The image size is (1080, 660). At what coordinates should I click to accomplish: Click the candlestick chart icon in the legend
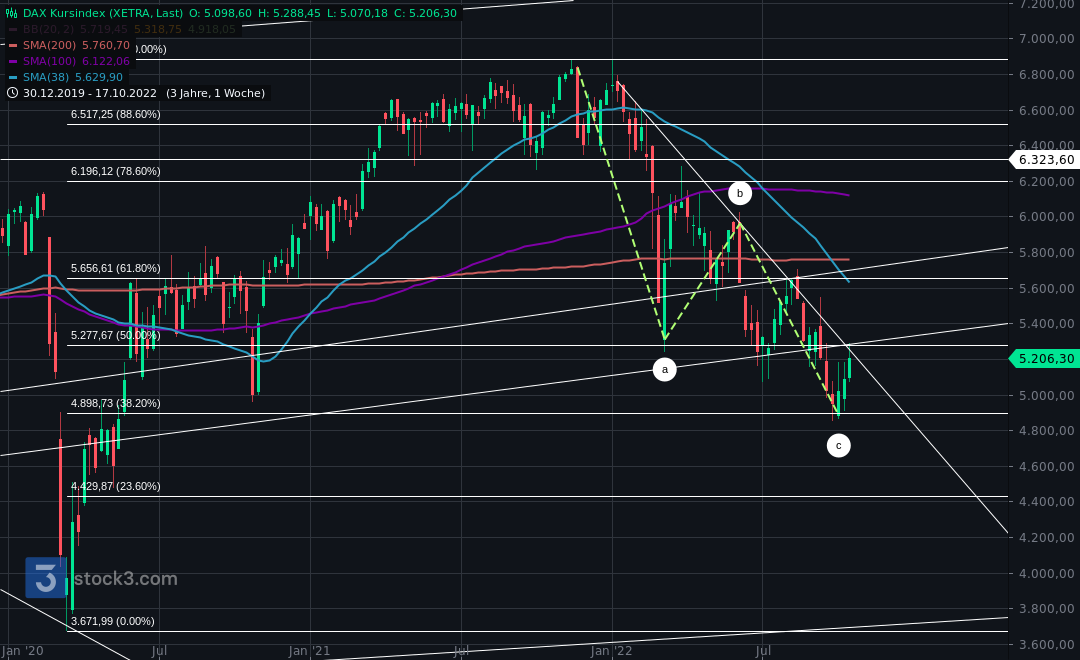(x=11, y=15)
